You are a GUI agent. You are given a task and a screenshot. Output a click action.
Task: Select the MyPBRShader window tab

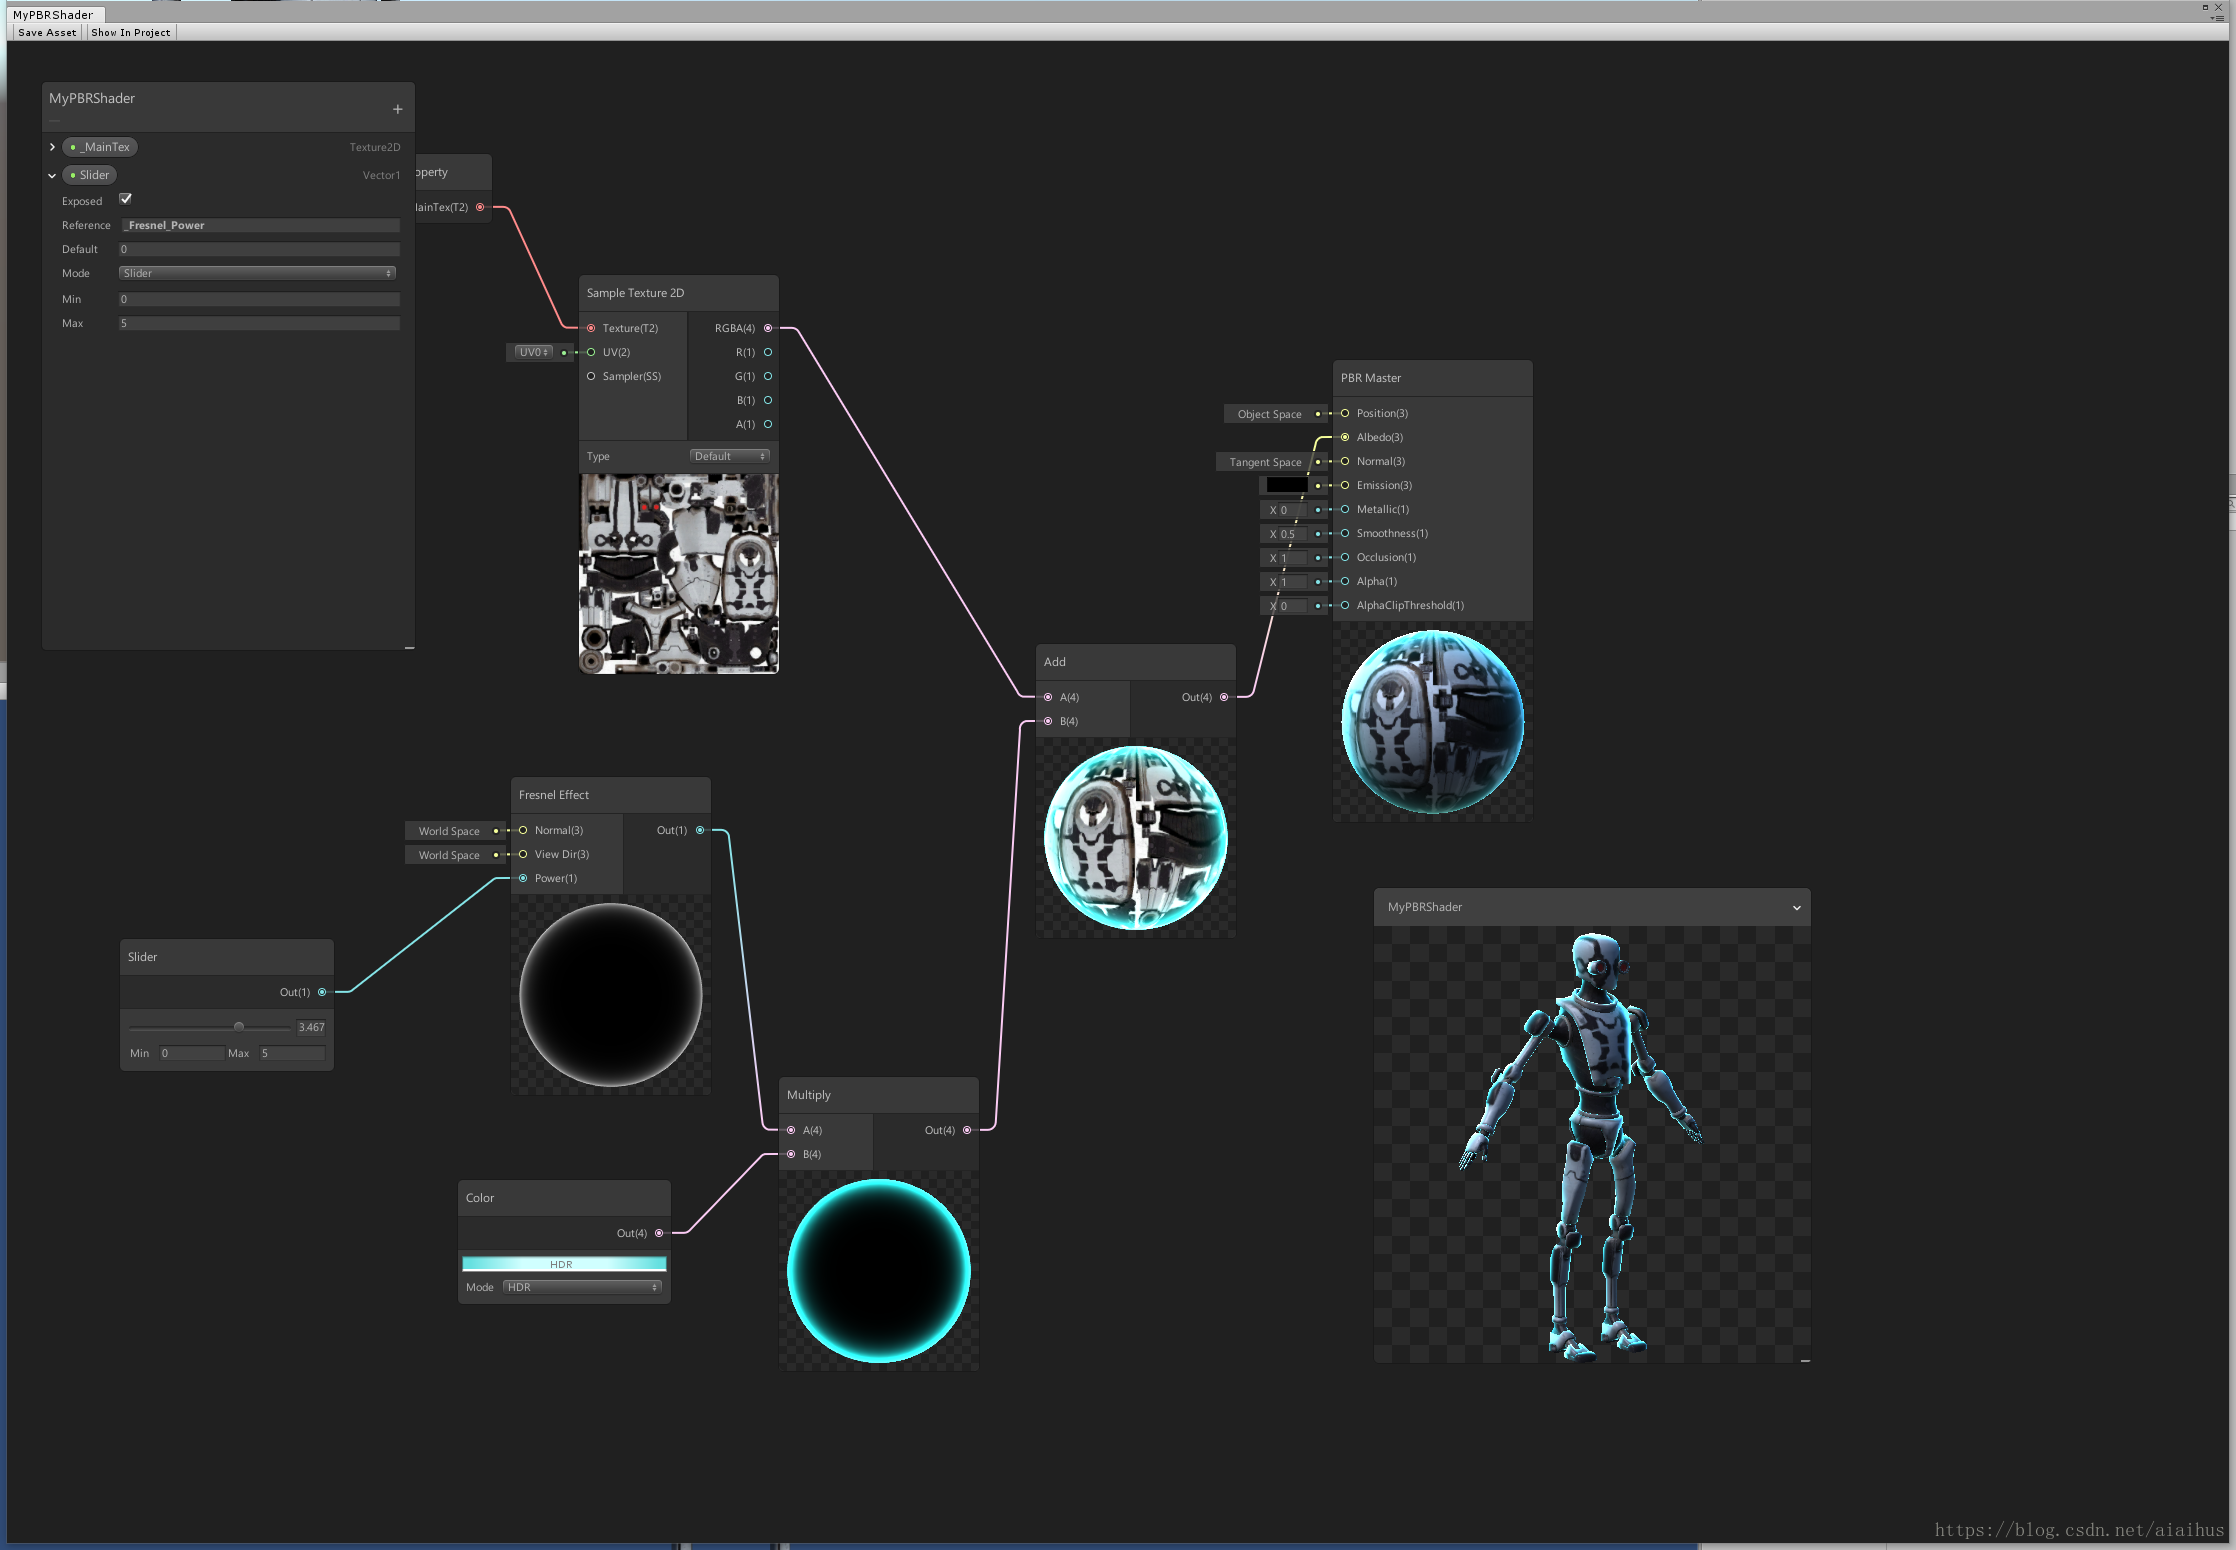coord(53,14)
